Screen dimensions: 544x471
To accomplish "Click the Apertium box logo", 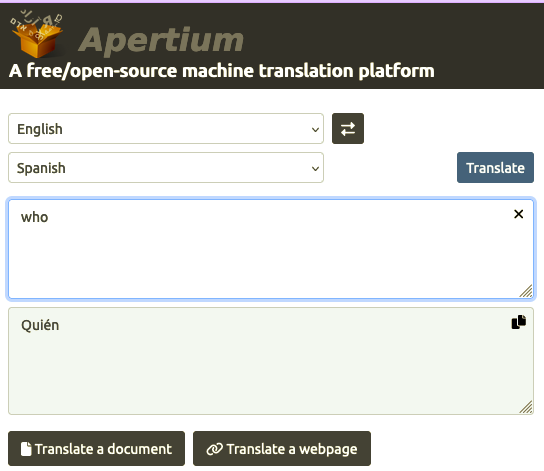I will click(37, 34).
